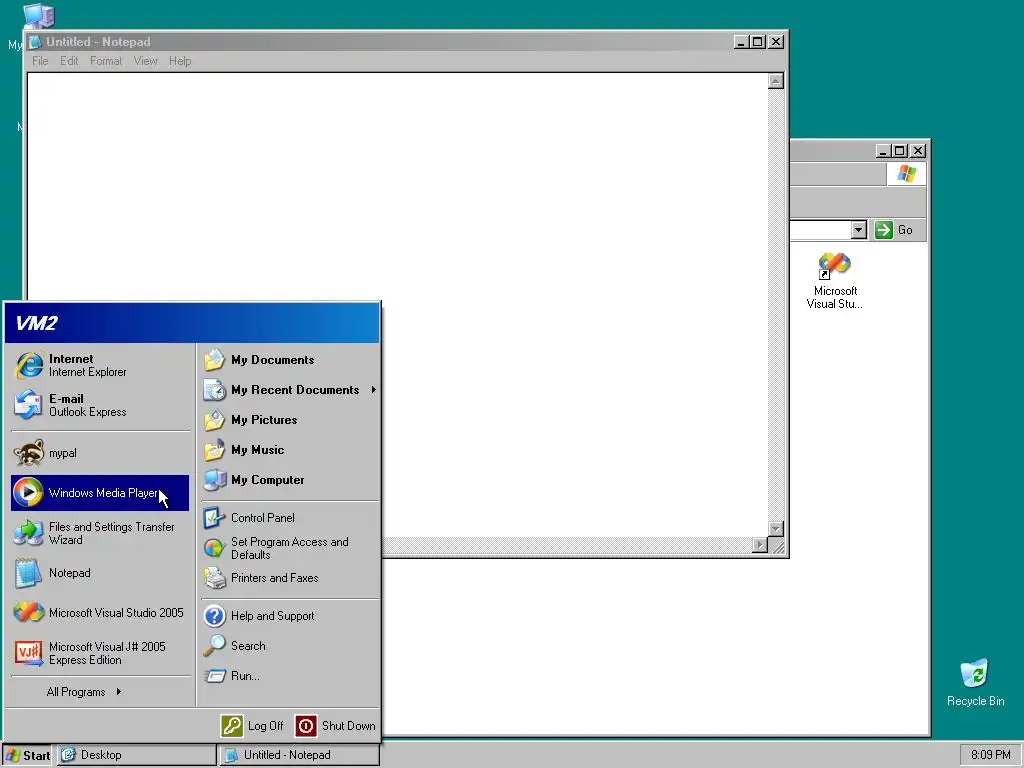Screen dimensions: 1024x768
Task: Open the Recycle Bin desktop icon
Action: coord(975,682)
